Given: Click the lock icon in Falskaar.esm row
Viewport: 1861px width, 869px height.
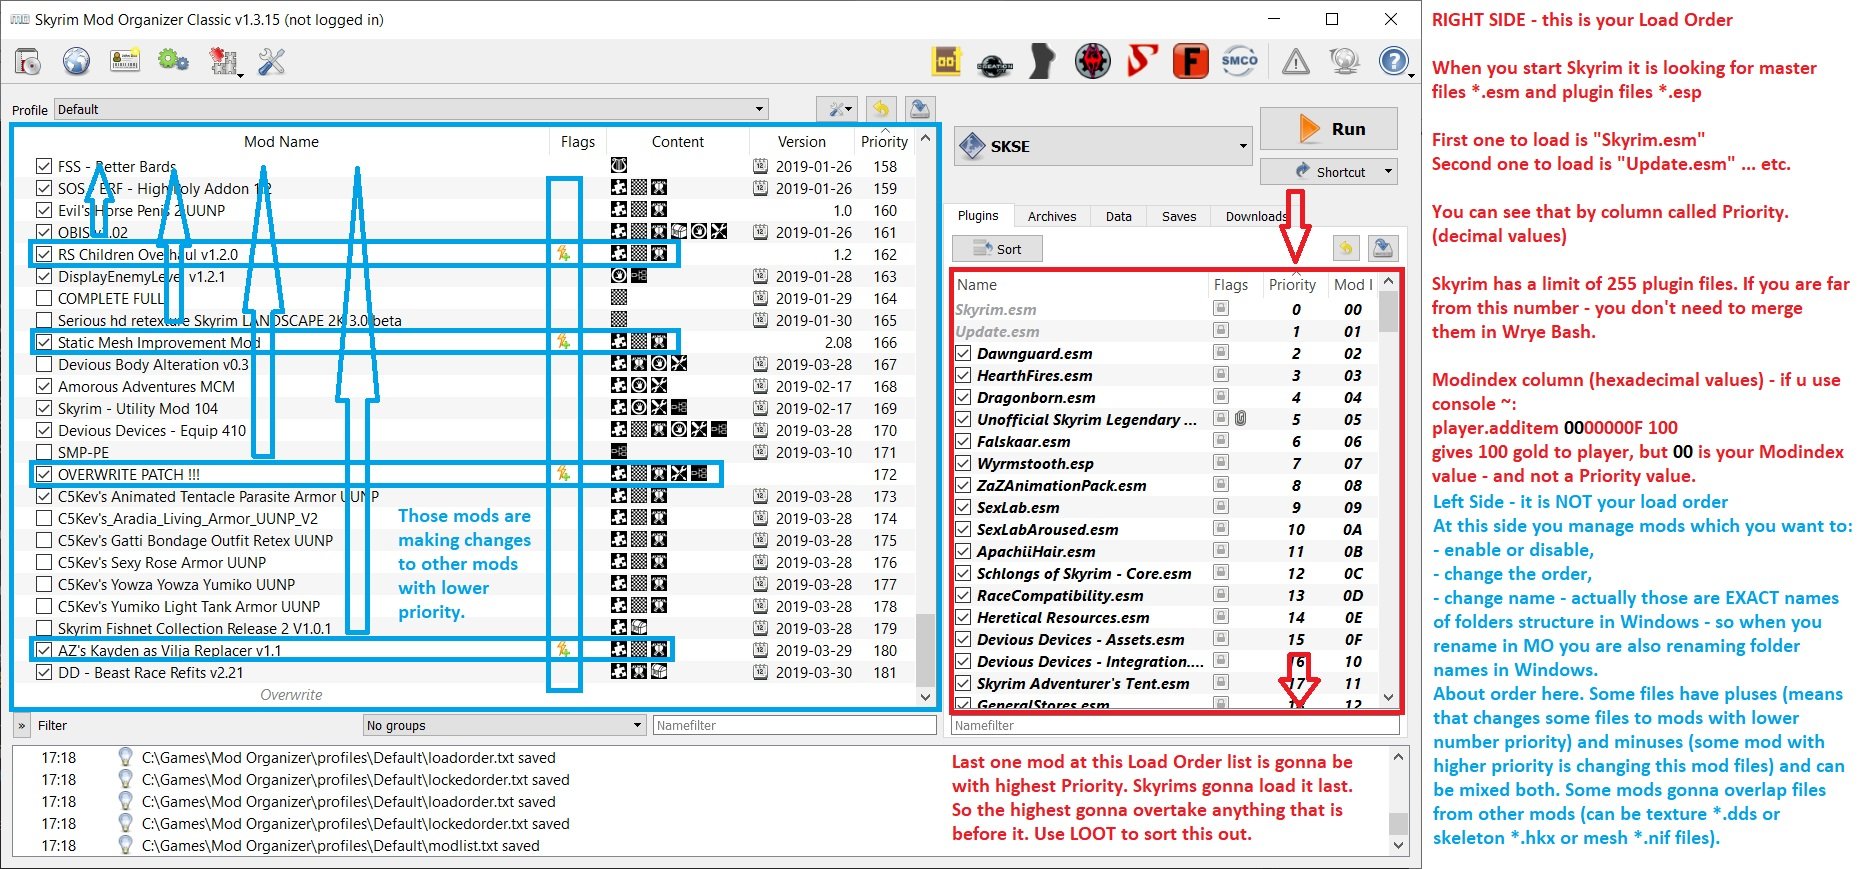Looking at the screenshot, I should [1220, 441].
